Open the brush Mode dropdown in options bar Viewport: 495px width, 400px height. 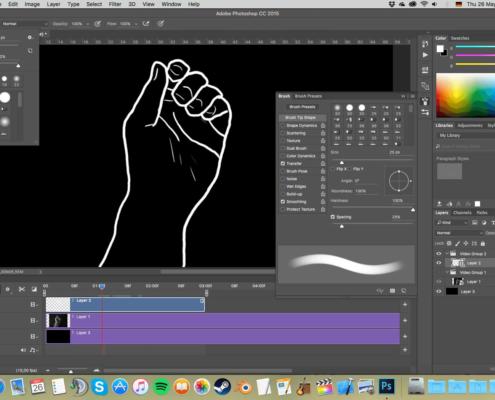pyautogui.click(x=24, y=24)
